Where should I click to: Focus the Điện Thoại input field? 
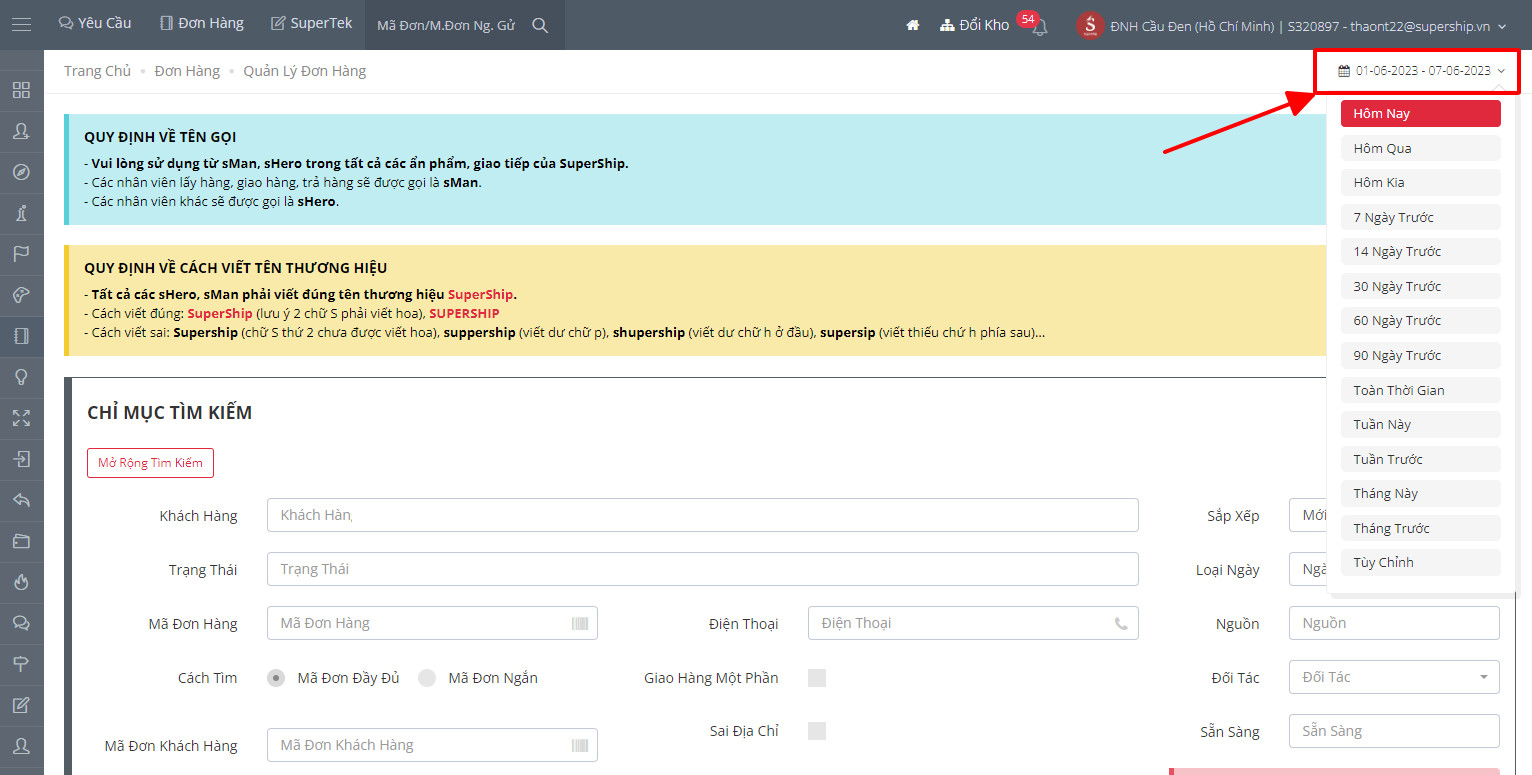click(973, 623)
